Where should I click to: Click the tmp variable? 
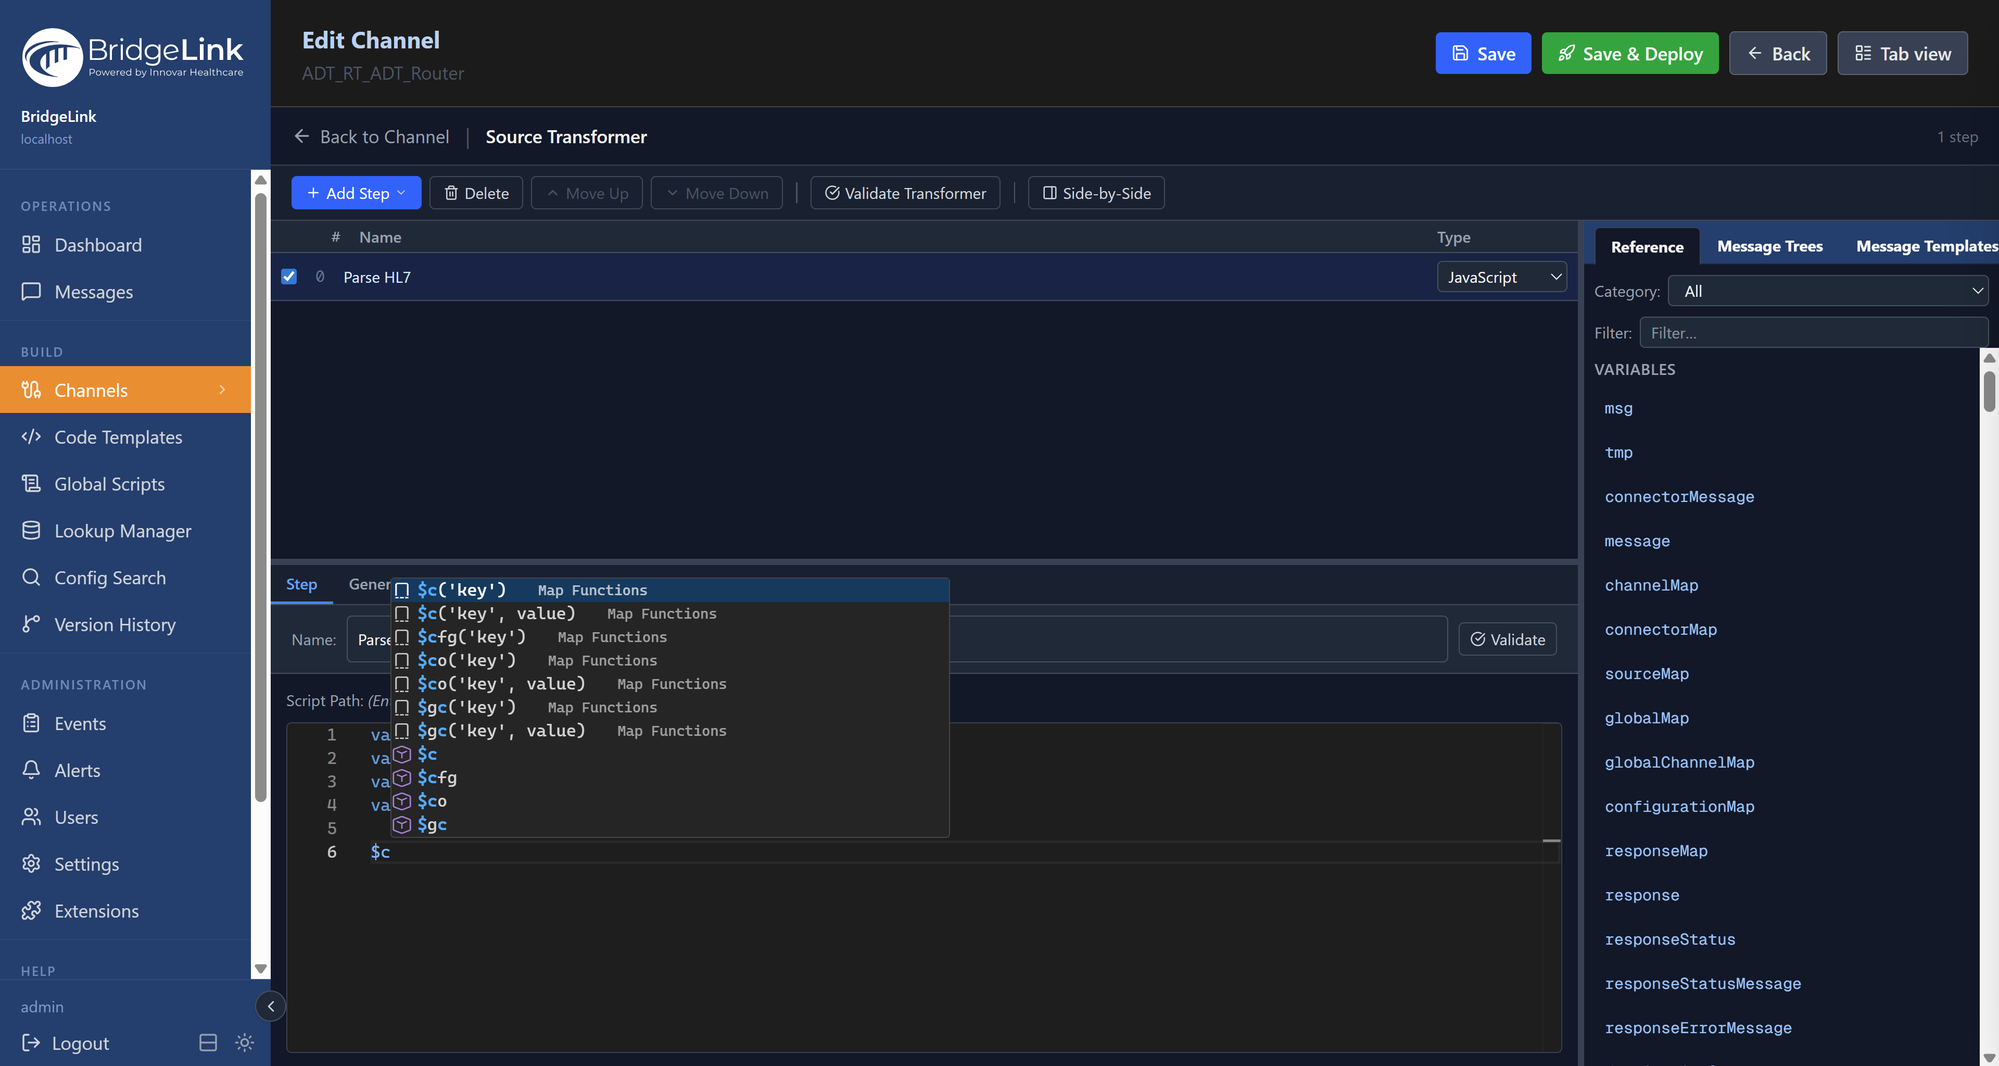pyautogui.click(x=1618, y=453)
